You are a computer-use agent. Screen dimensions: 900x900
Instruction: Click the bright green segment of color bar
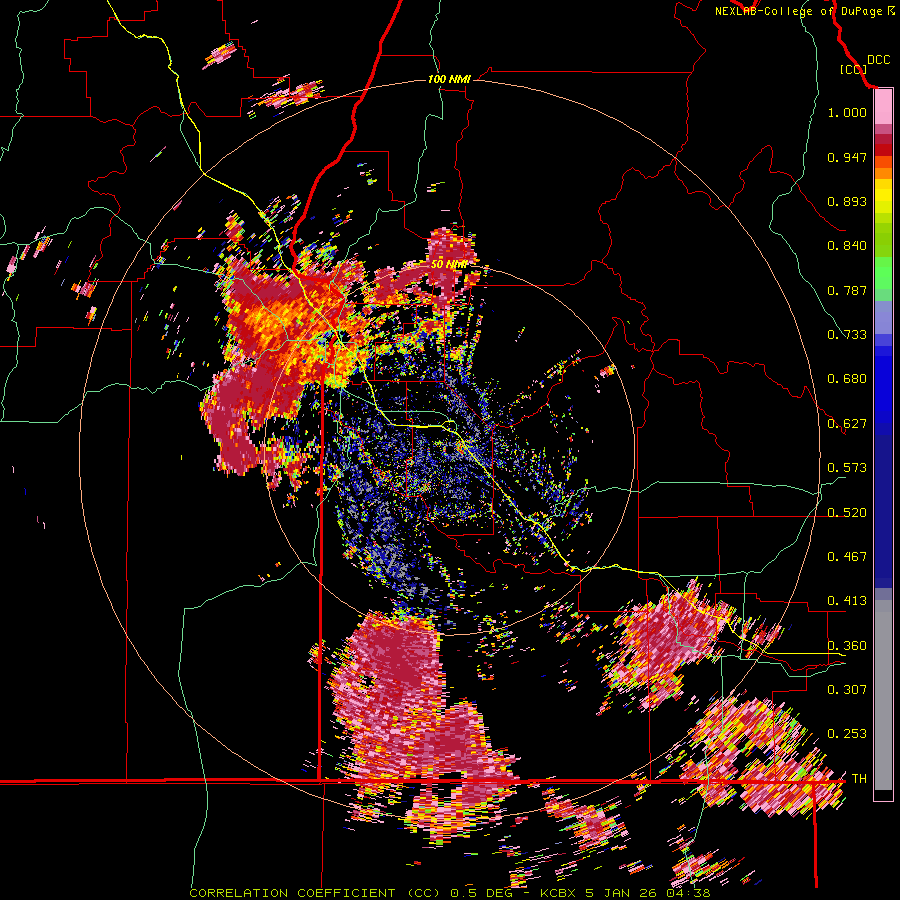coord(883,273)
